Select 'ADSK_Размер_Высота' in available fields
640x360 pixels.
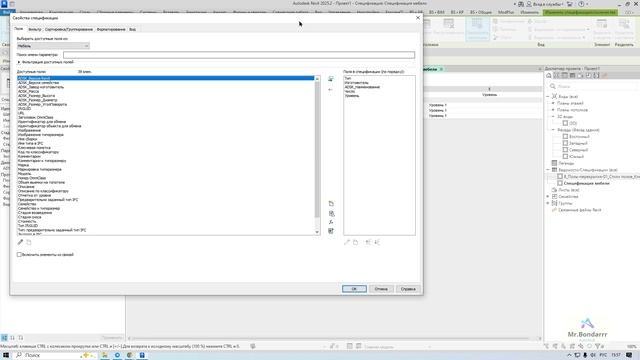tap(36, 96)
